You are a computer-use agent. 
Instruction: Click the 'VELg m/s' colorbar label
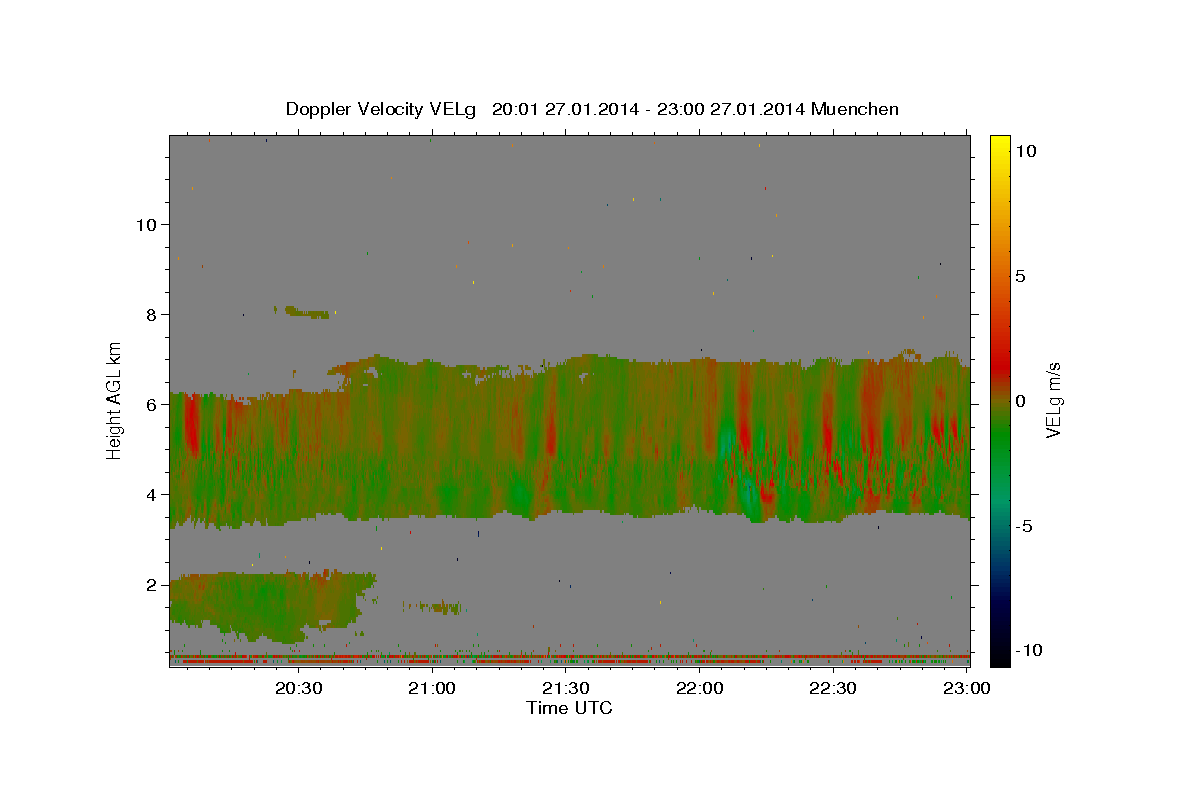(x=1053, y=400)
